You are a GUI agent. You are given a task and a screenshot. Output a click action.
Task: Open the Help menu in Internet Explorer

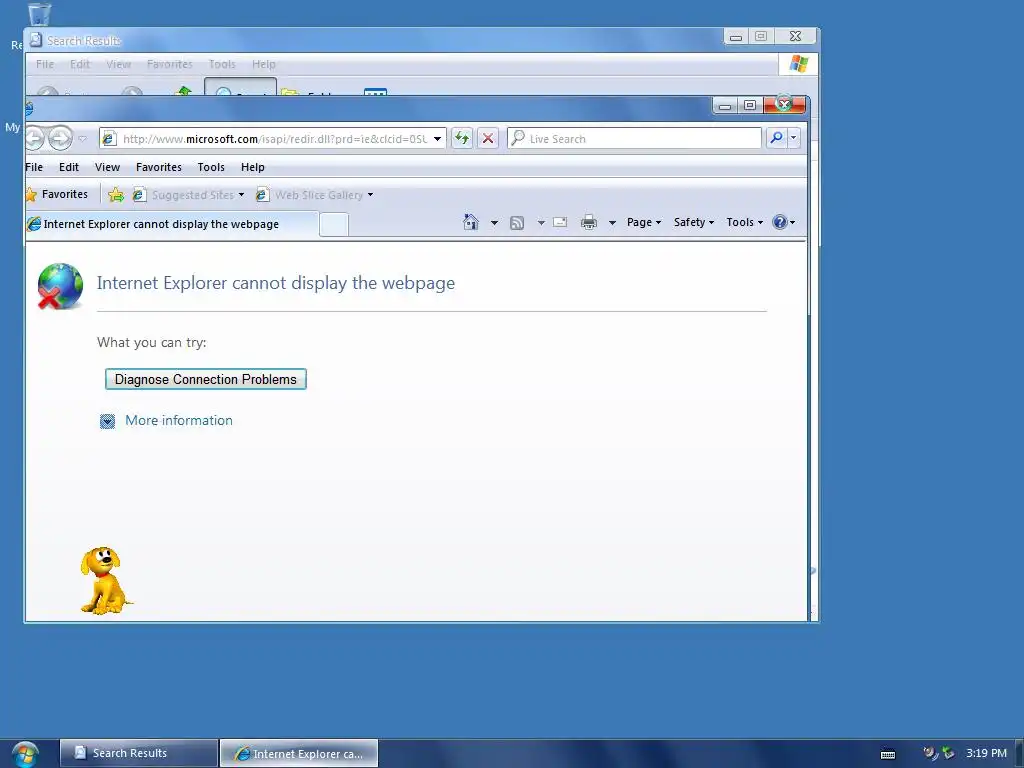253,167
